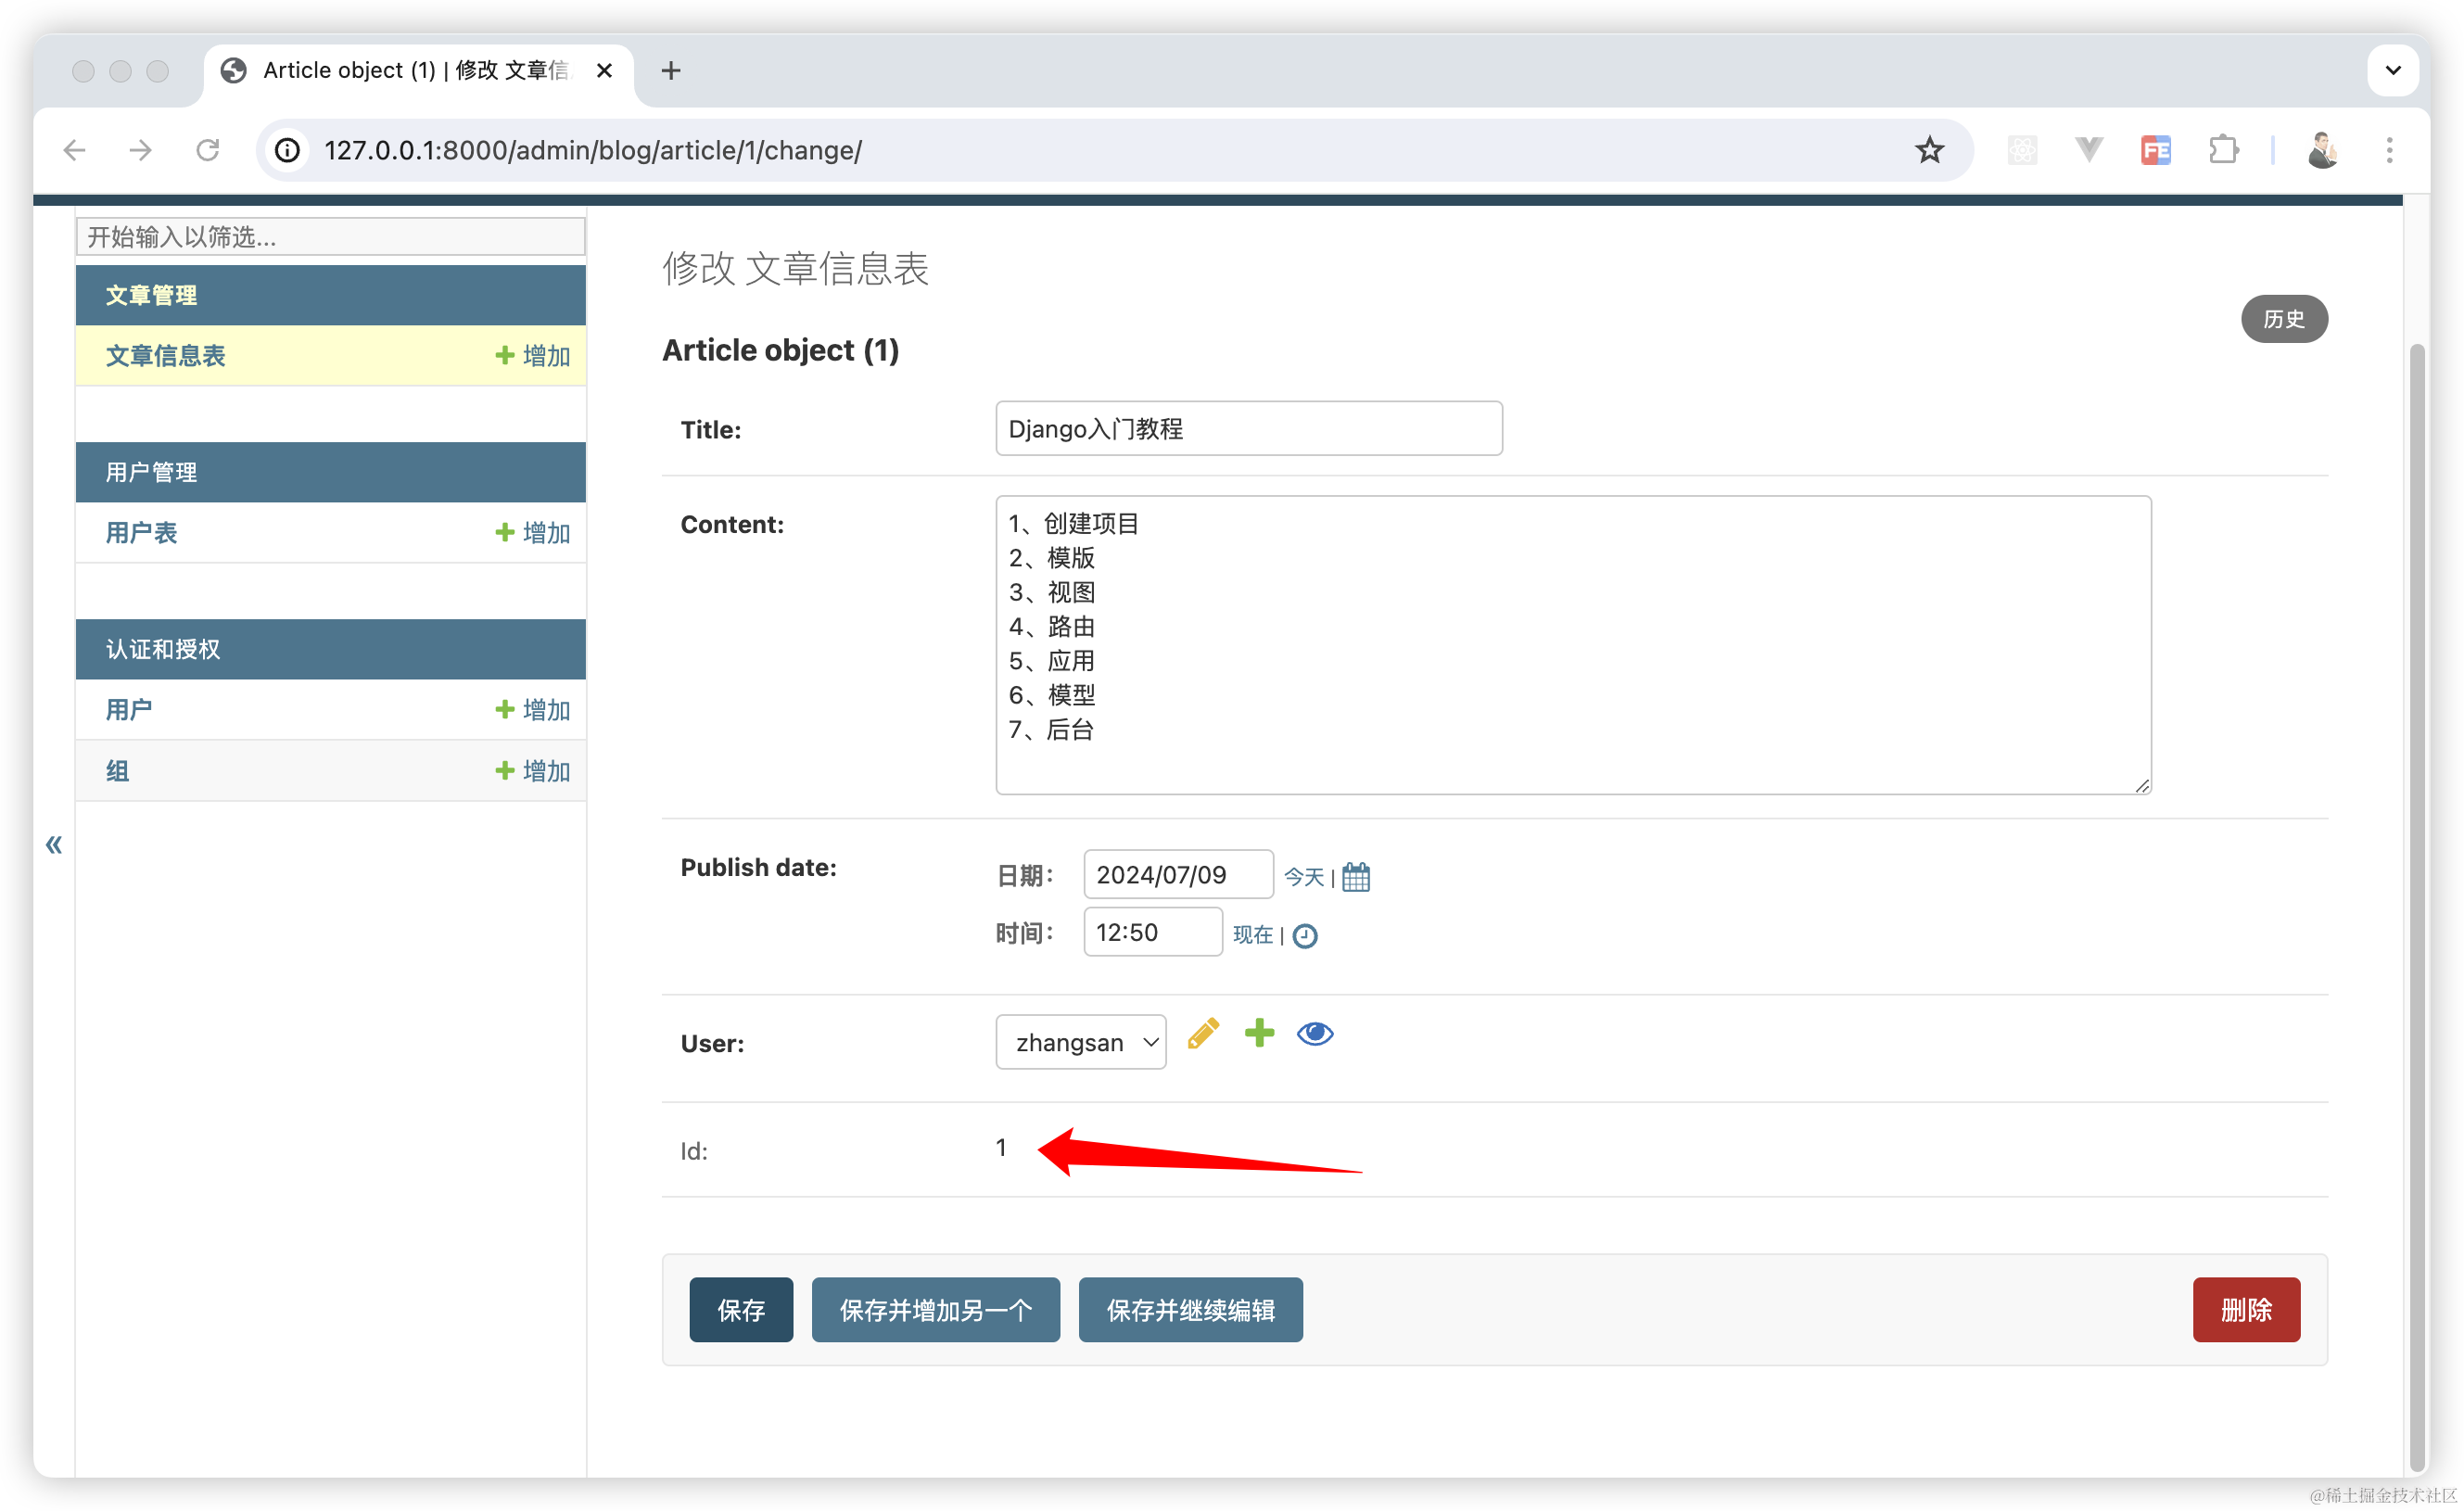Close the Article object tab
The image size is (2464, 1511).
tap(604, 70)
